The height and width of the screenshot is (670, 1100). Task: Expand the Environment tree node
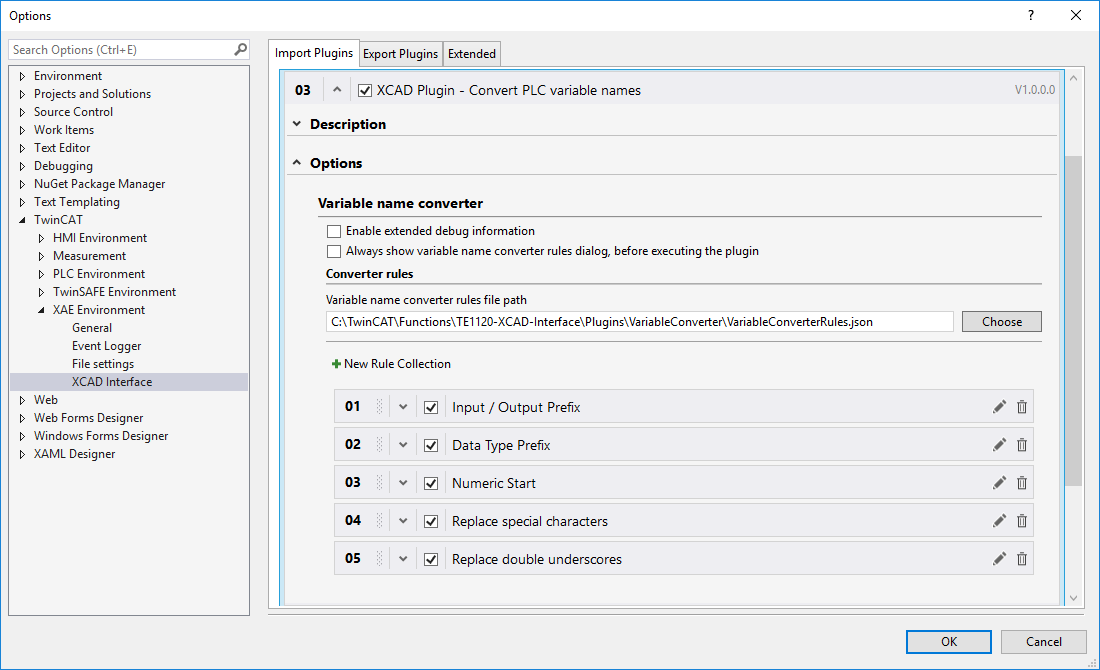click(x=22, y=76)
